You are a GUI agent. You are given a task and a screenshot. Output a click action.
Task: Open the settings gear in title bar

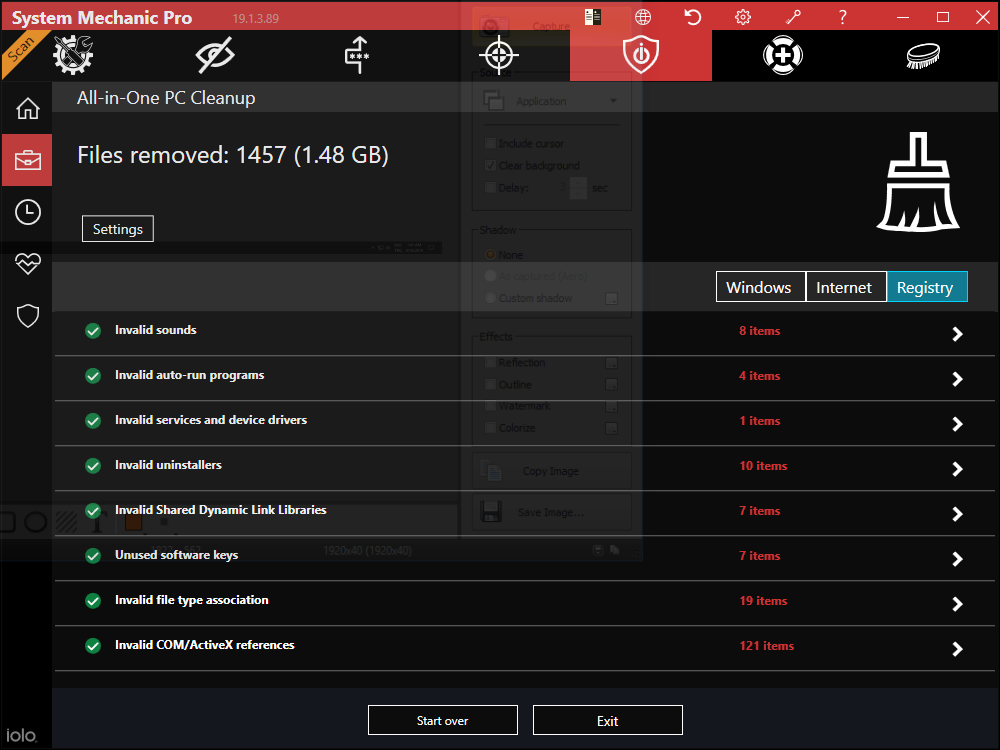pyautogui.click(x=742, y=17)
